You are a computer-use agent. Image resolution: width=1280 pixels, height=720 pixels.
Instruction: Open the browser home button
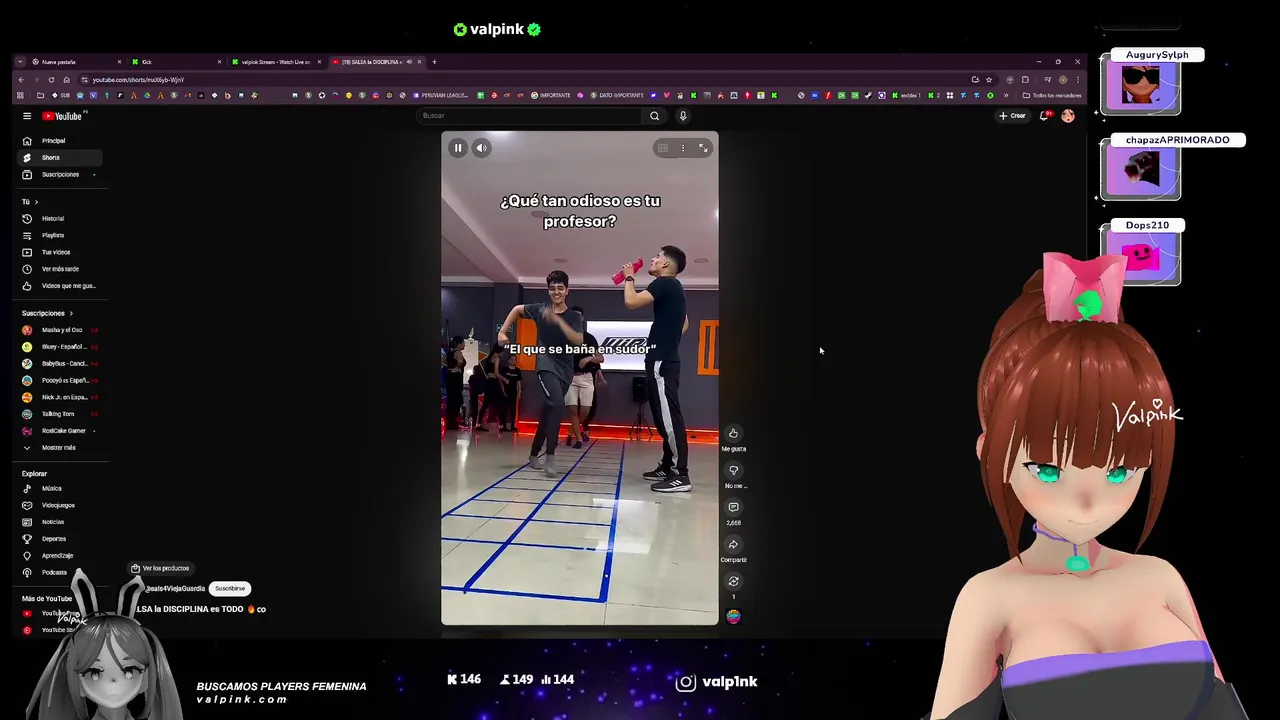tap(66, 80)
